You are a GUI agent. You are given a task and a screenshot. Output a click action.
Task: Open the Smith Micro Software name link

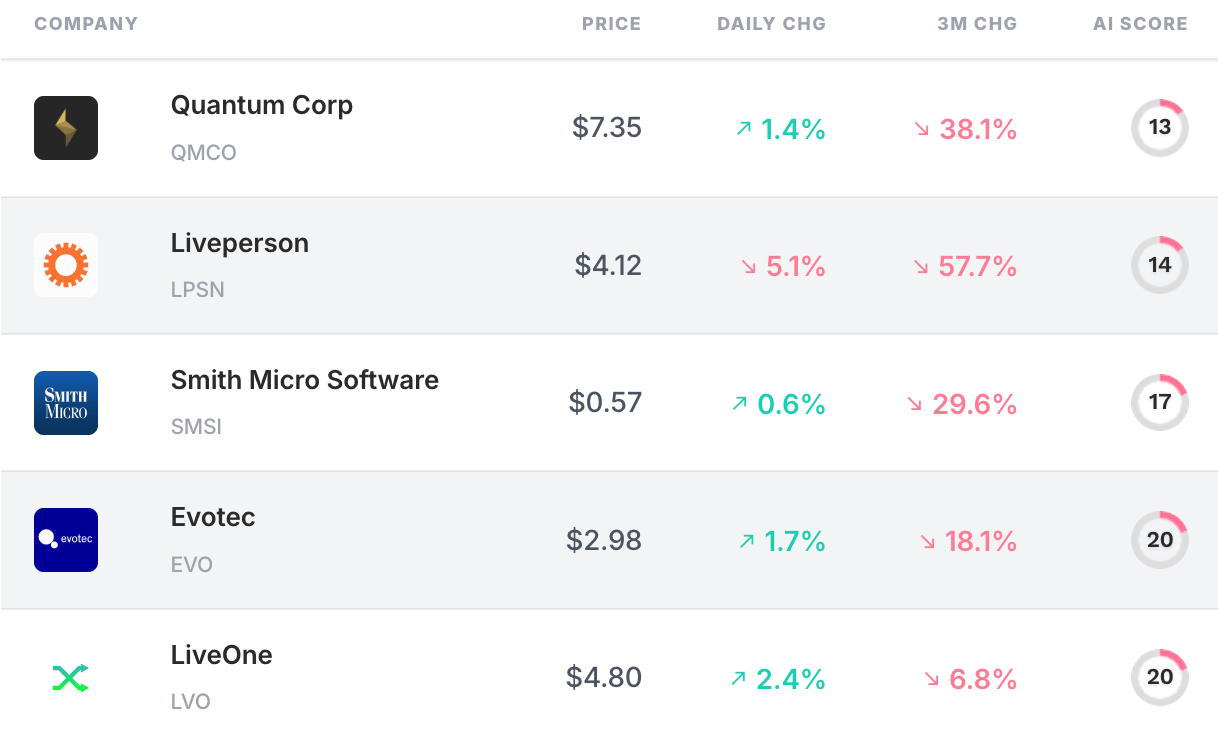click(x=305, y=381)
